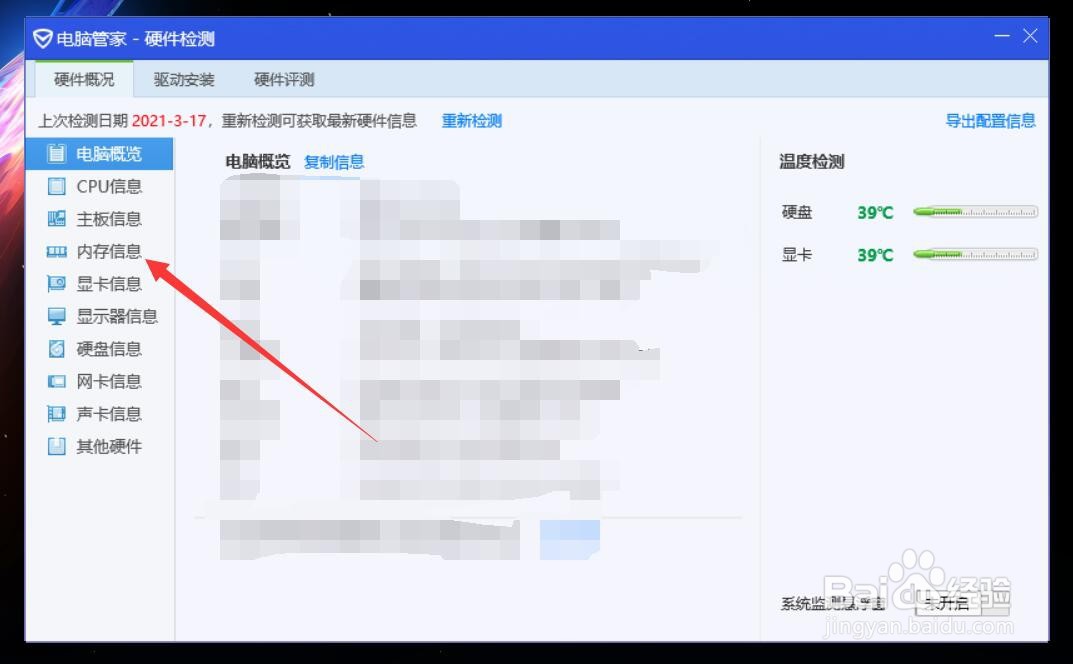This screenshot has width=1073, height=664.
Task: Show 显卡信息 details
Action: coord(99,283)
